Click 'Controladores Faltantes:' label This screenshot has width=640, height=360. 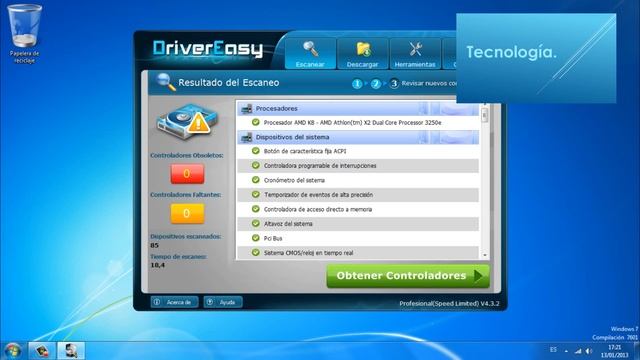[186, 195]
